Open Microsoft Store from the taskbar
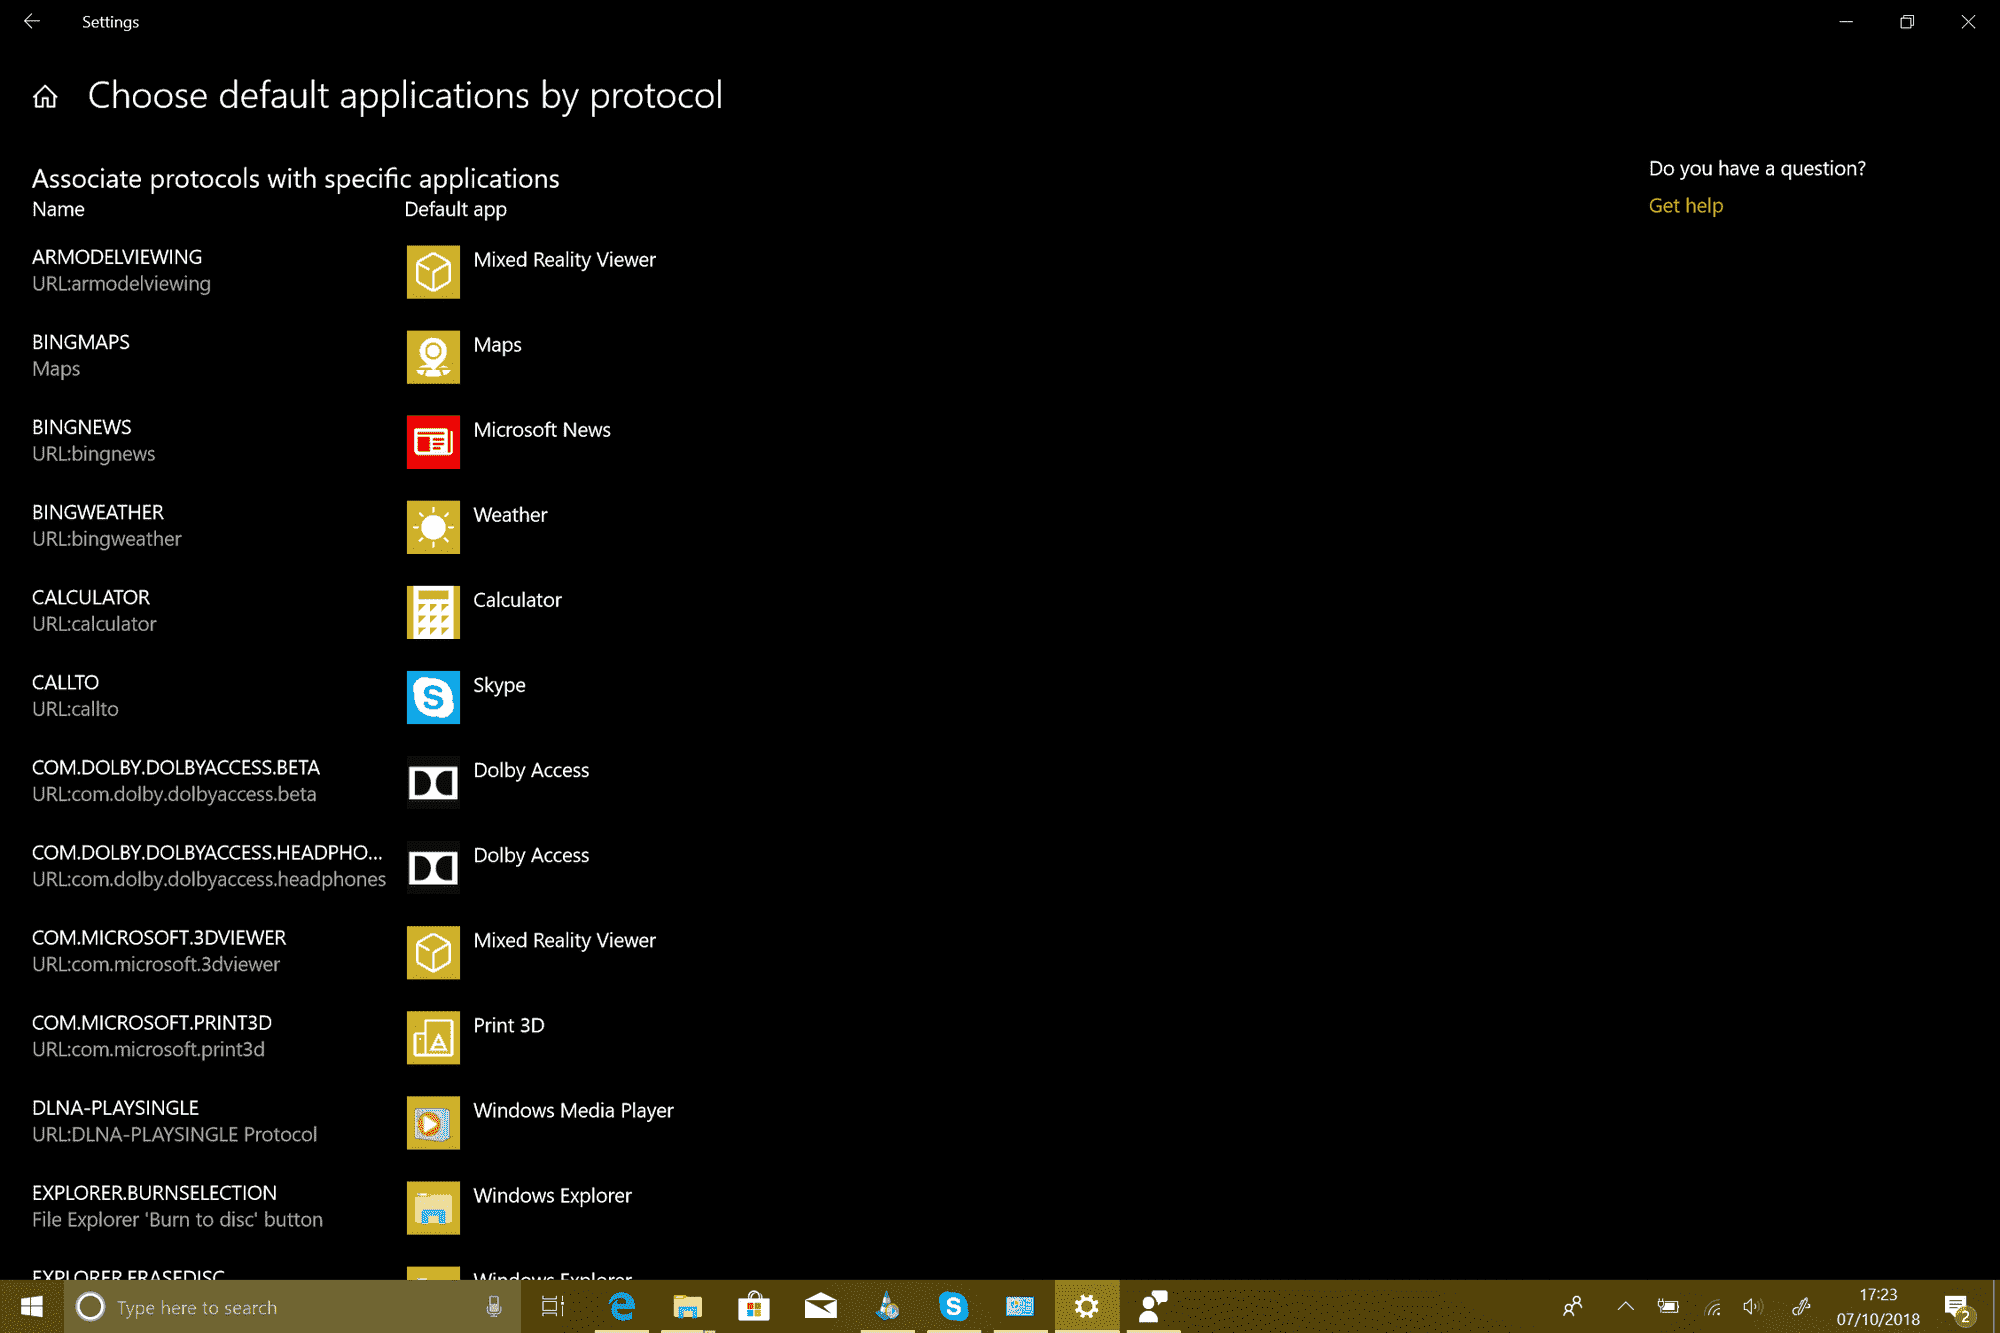This screenshot has height=1333, width=2000. (754, 1306)
